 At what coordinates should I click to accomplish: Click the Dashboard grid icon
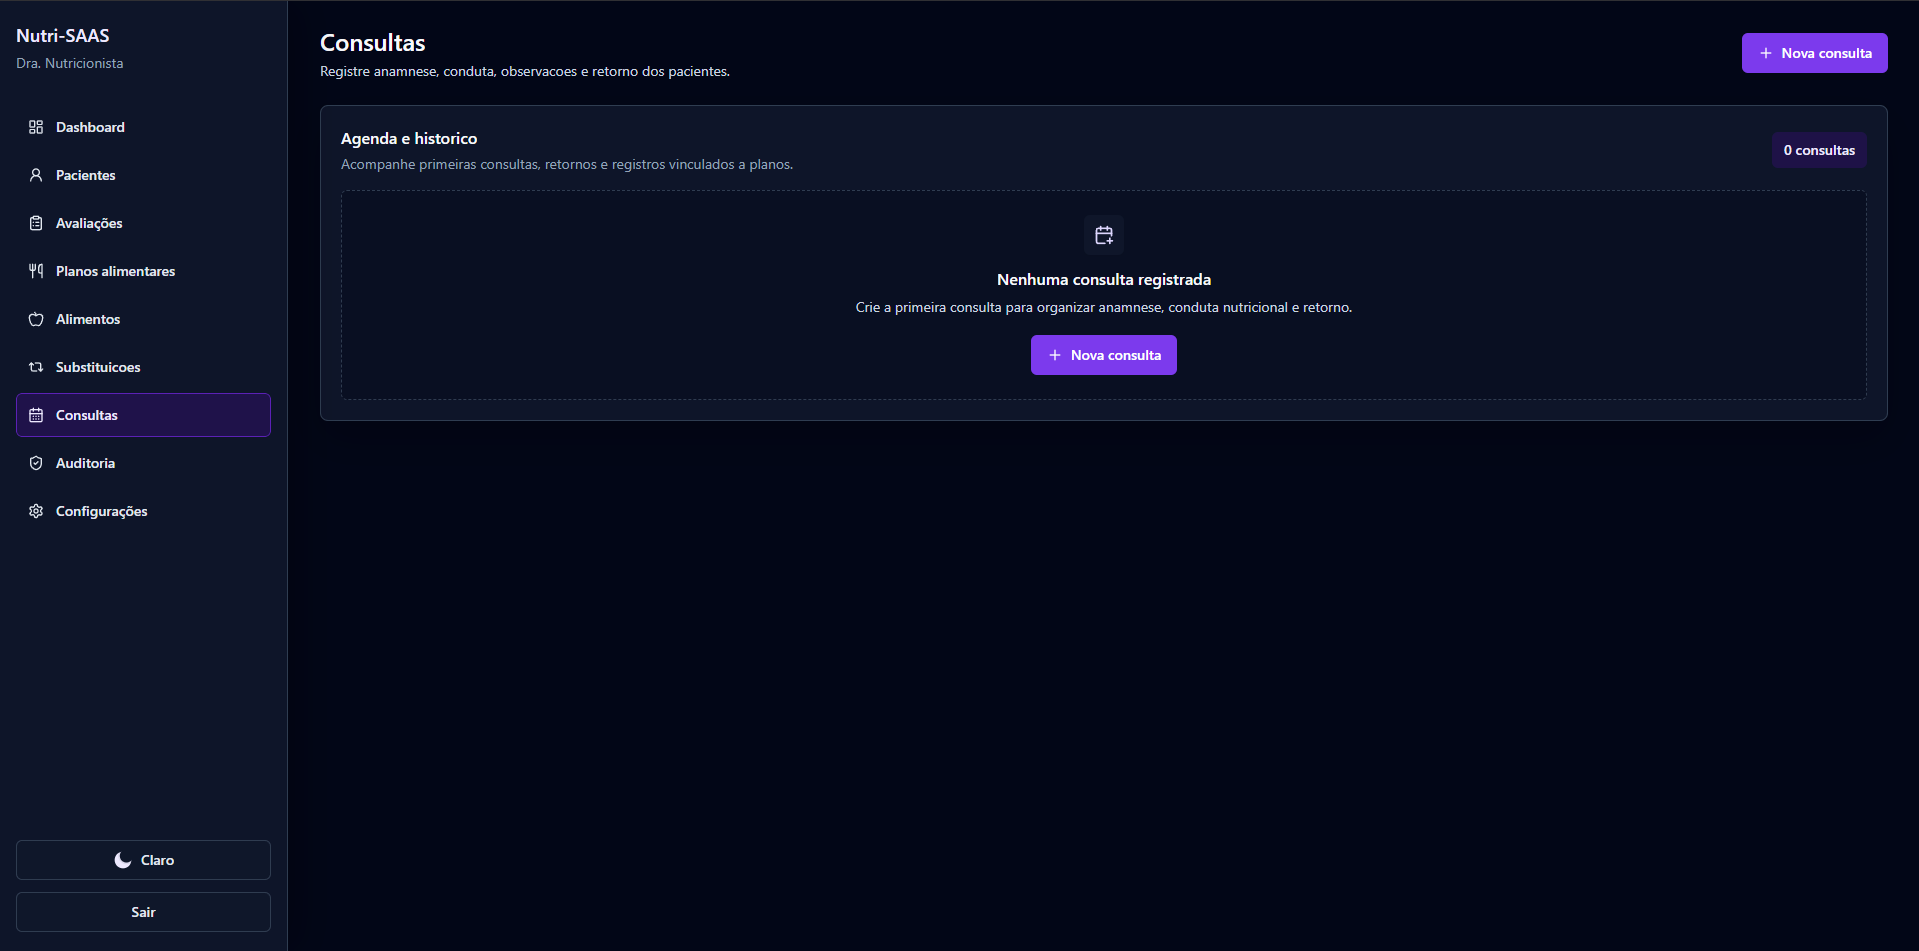(x=36, y=127)
